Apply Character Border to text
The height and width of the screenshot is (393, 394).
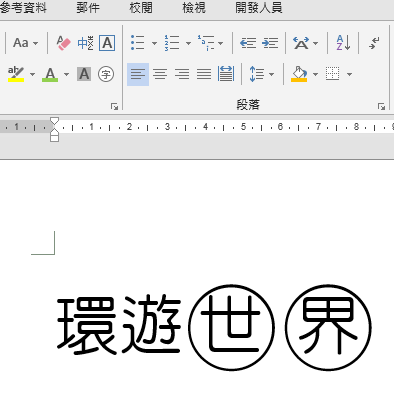[x=107, y=43]
